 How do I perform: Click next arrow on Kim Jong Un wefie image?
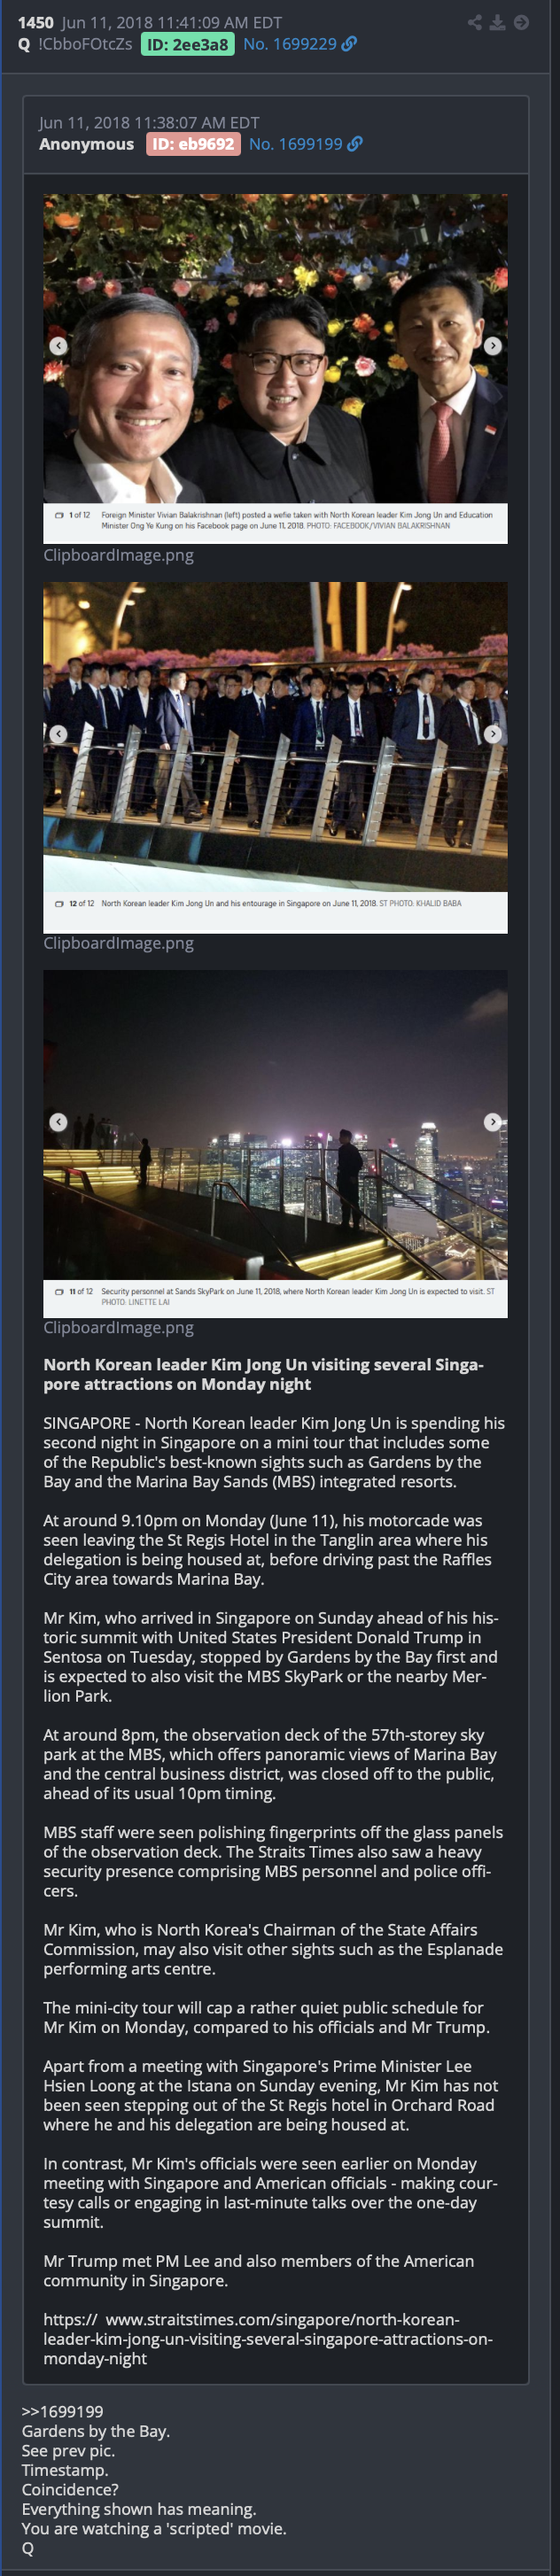pyautogui.click(x=493, y=346)
